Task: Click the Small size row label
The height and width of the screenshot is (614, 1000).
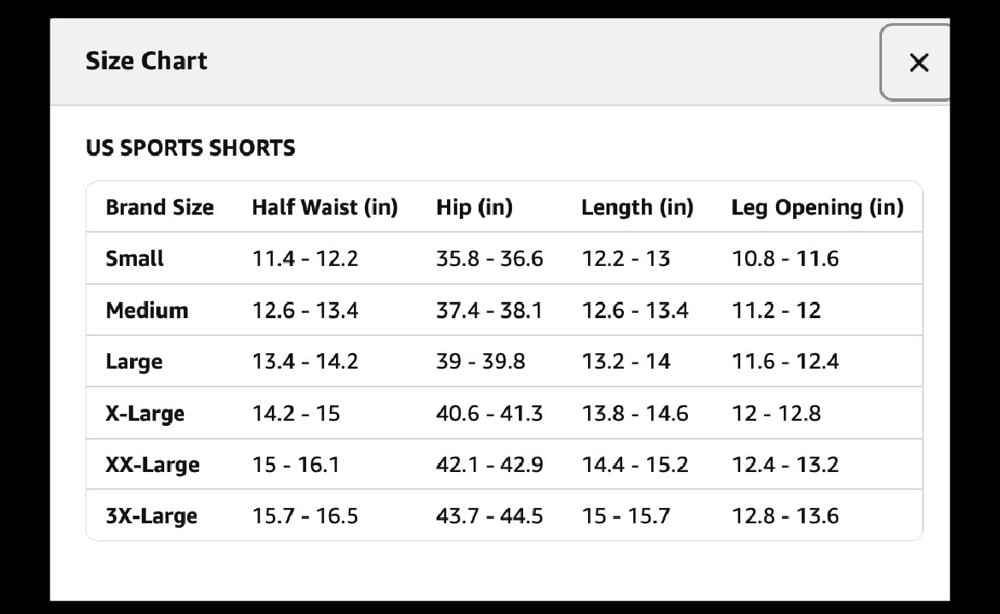Action: pyautogui.click(x=135, y=258)
